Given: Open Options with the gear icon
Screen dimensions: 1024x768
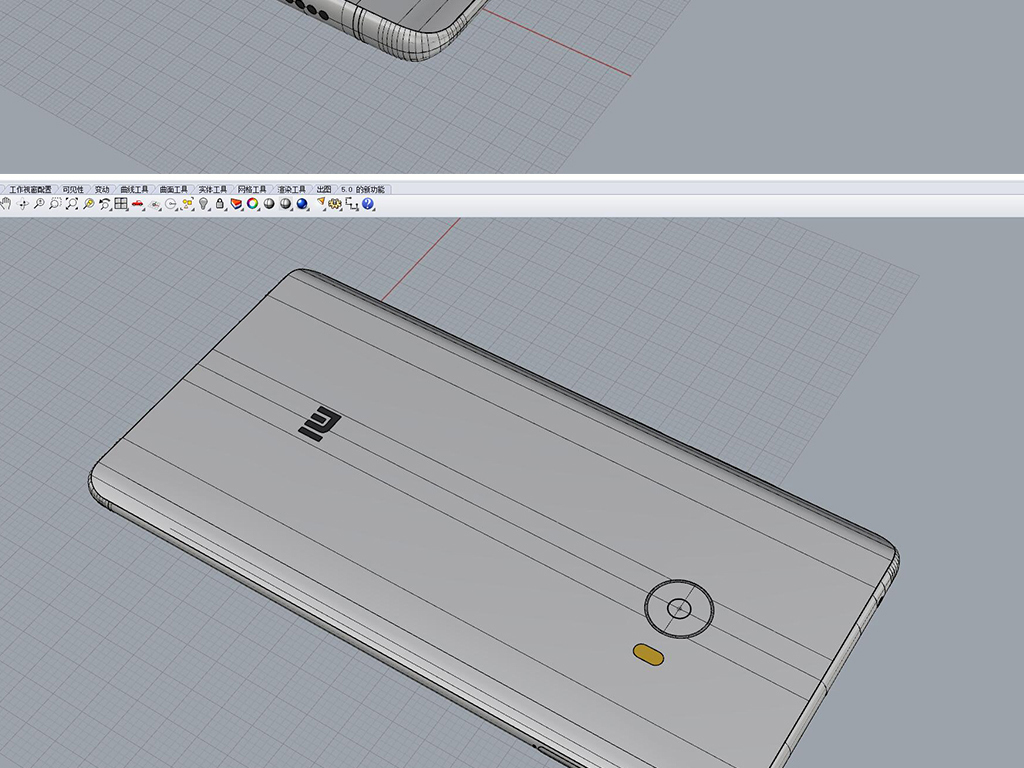Looking at the screenshot, I should 335,204.
